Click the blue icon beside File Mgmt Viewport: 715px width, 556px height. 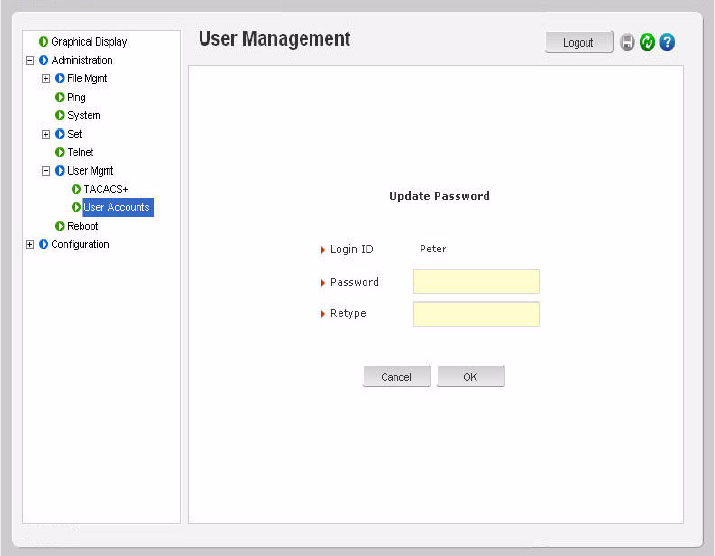point(60,78)
